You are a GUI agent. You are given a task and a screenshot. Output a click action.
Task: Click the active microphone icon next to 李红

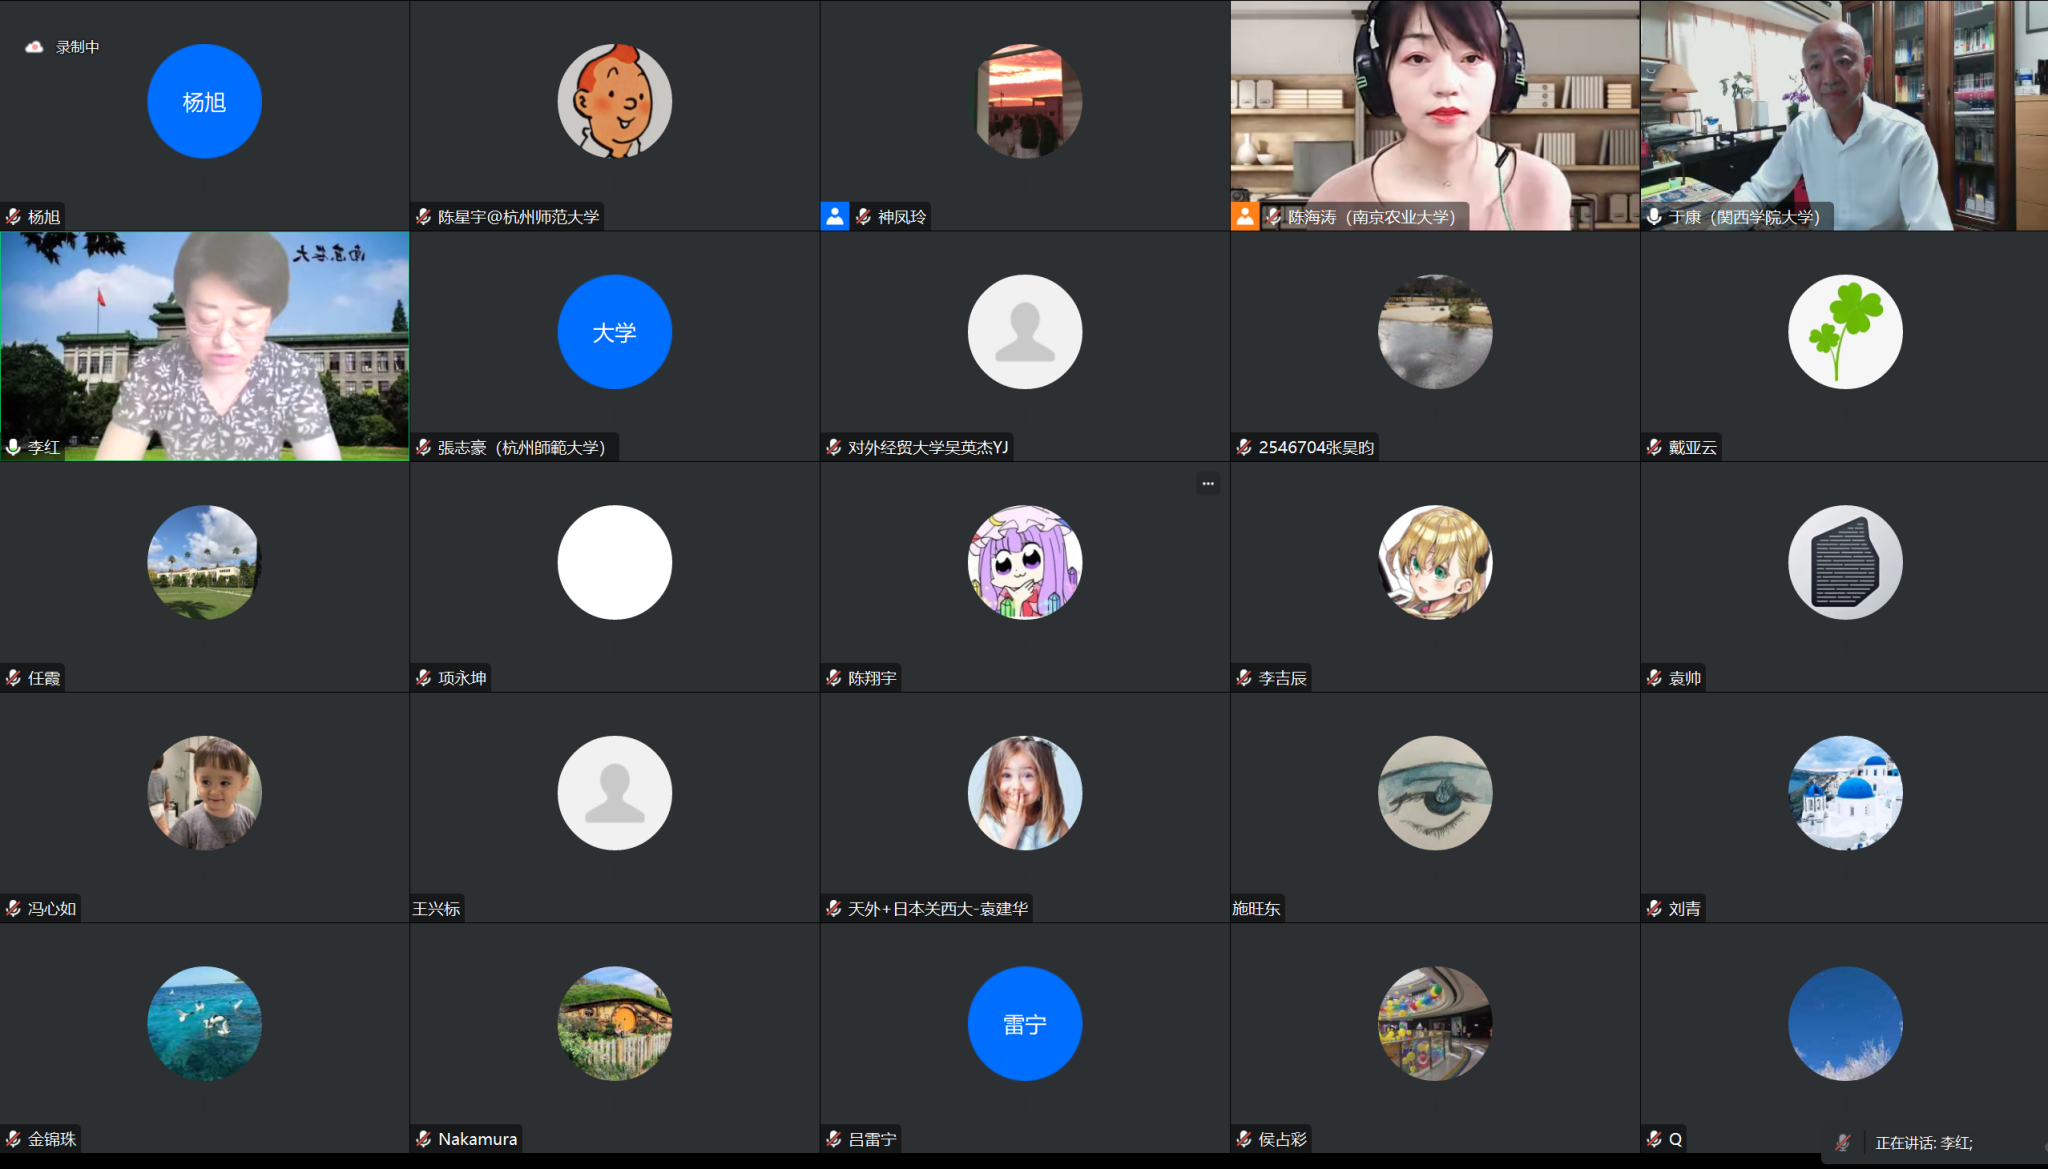pyautogui.click(x=14, y=447)
